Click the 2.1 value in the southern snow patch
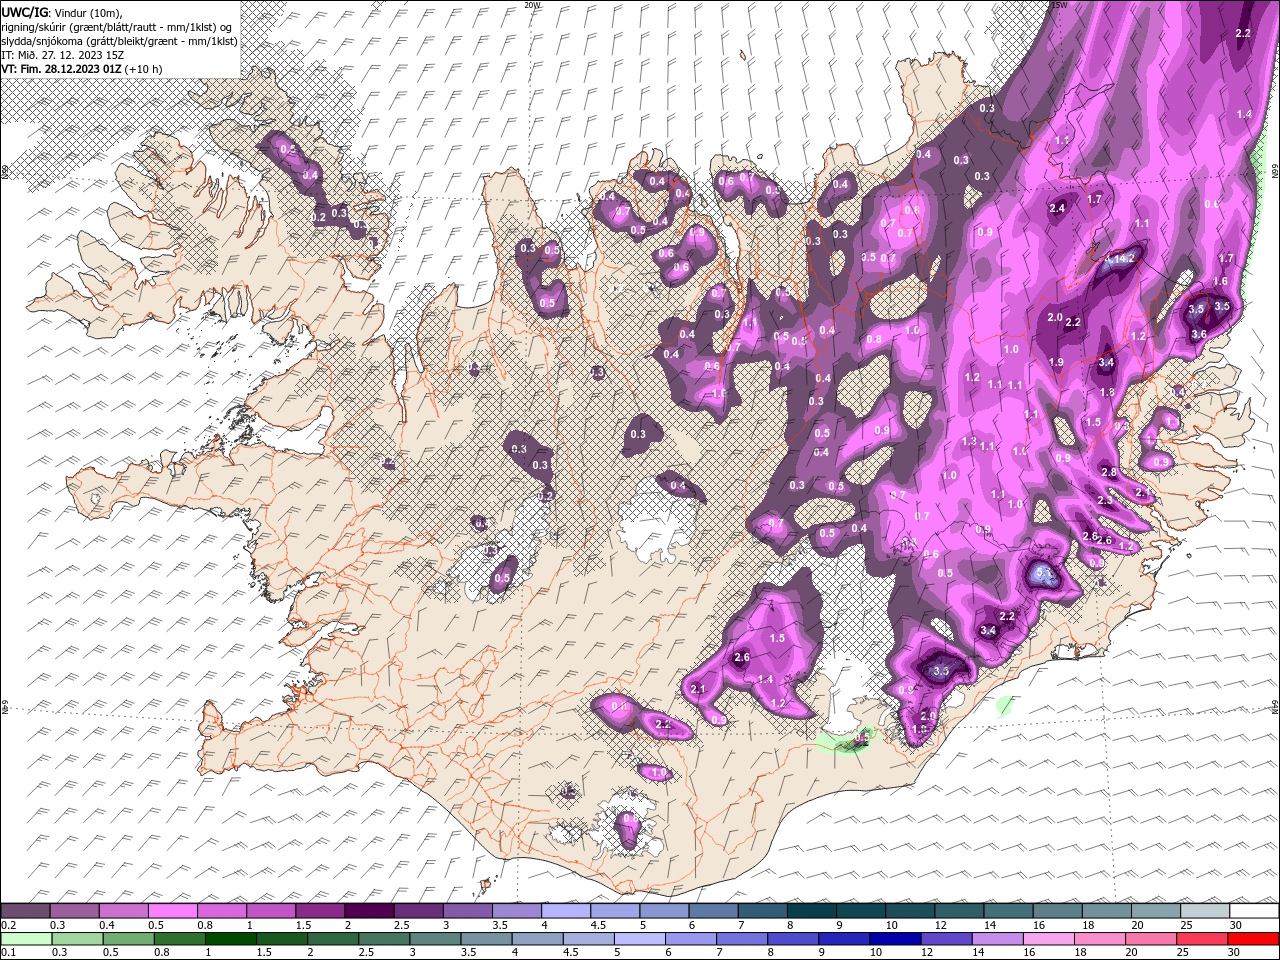Viewport: 1280px width, 960px height. coord(698,689)
